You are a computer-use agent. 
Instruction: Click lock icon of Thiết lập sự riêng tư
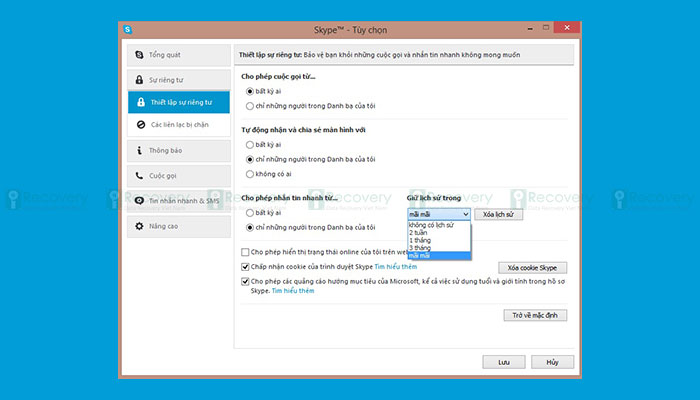[141, 102]
